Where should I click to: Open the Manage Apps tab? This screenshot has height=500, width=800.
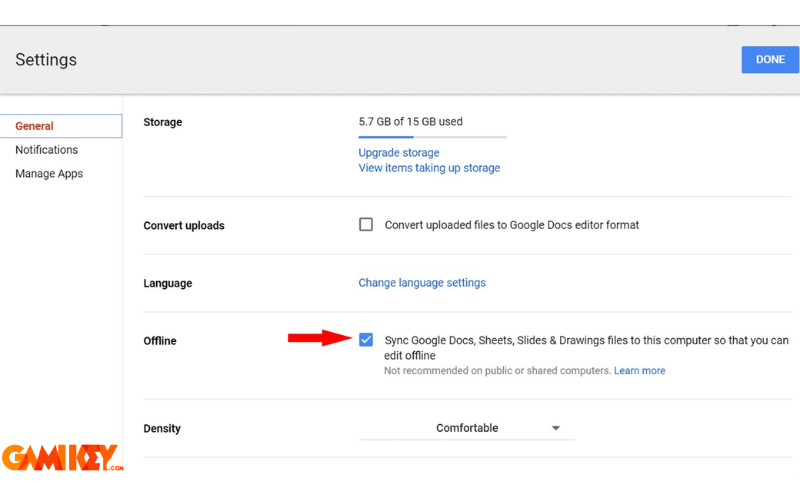(x=49, y=173)
